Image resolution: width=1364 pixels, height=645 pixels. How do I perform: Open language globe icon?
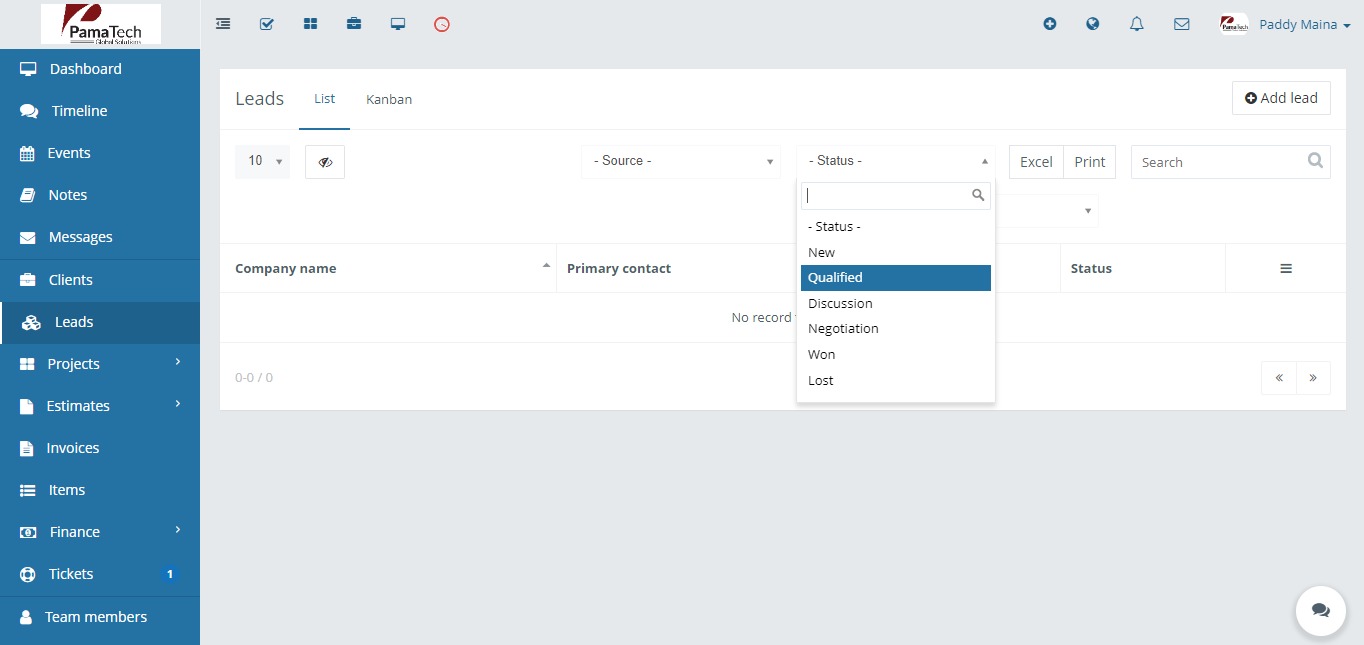1093,24
